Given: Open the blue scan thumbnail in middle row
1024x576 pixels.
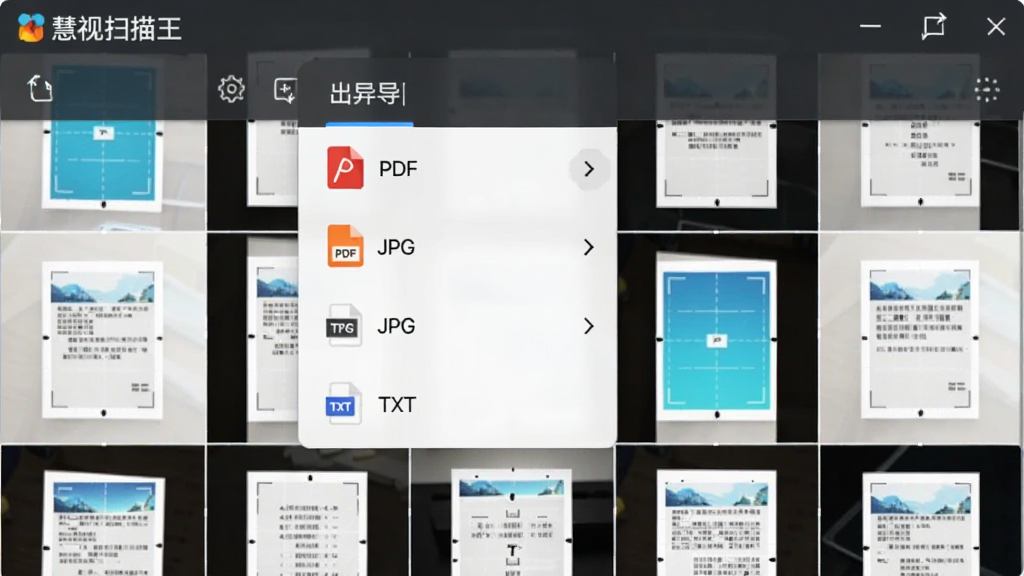Looking at the screenshot, I should 716,340.
